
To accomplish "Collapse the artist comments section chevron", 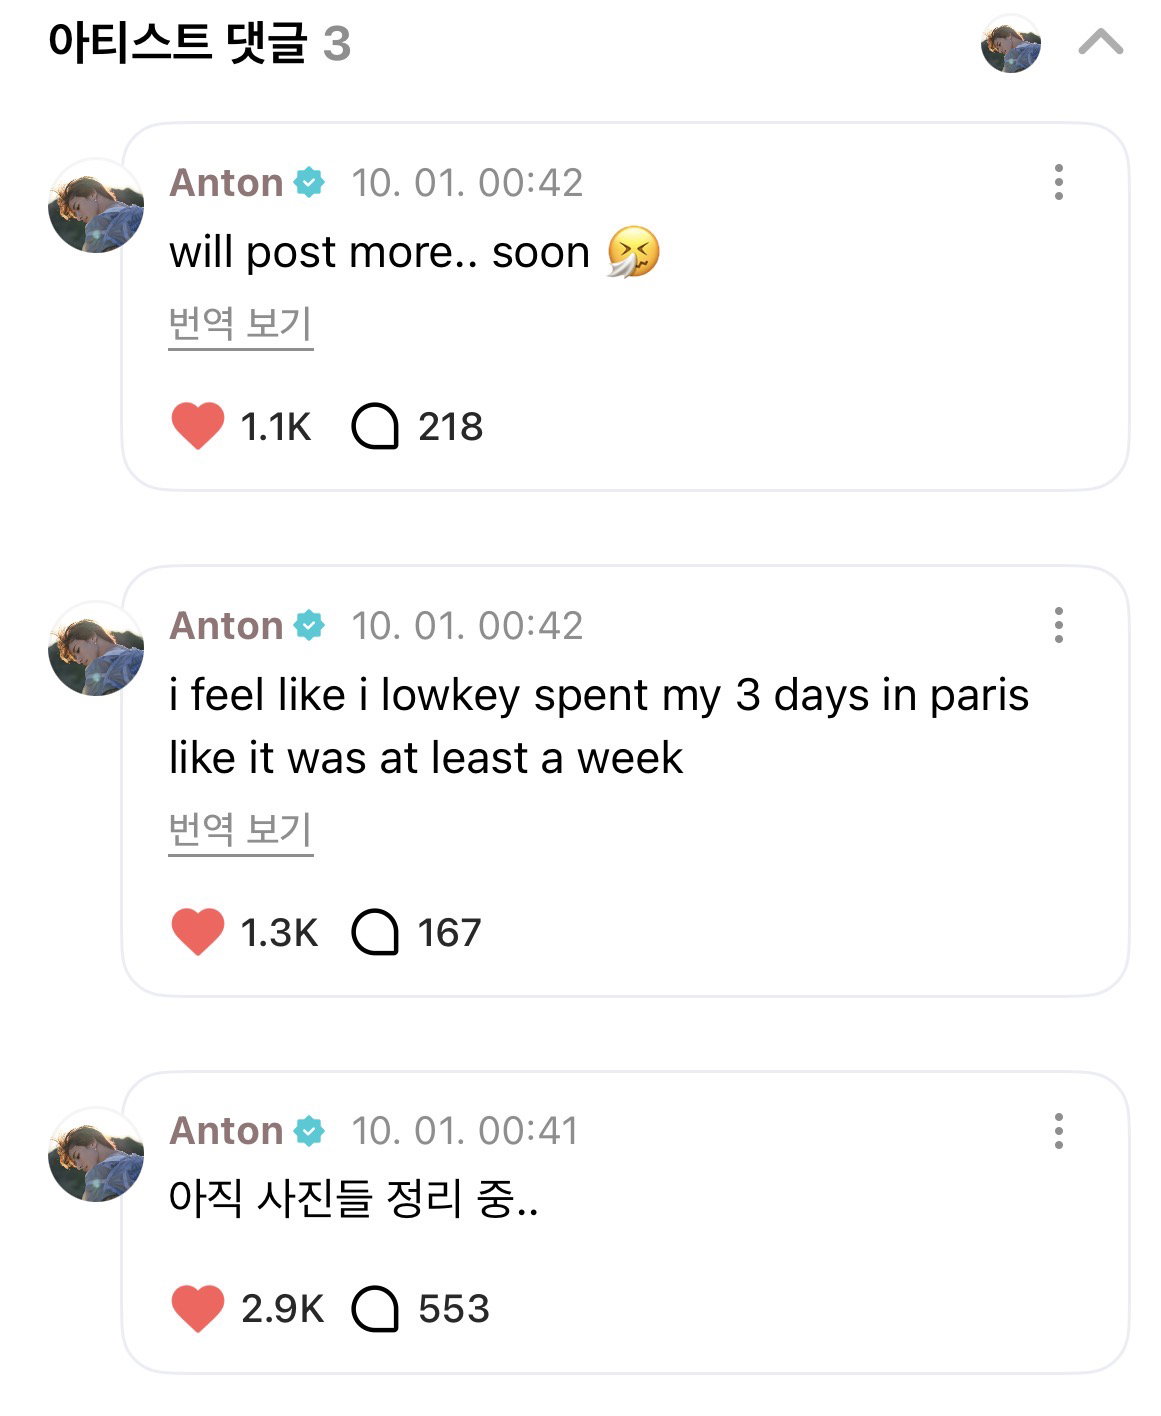I will pyautogui.click(x=1100, y=43).
